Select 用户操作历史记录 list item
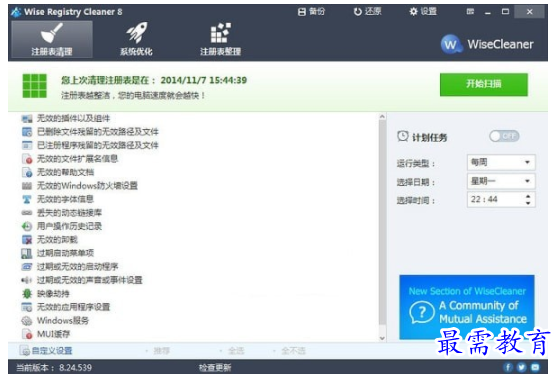 click(70, 226)
